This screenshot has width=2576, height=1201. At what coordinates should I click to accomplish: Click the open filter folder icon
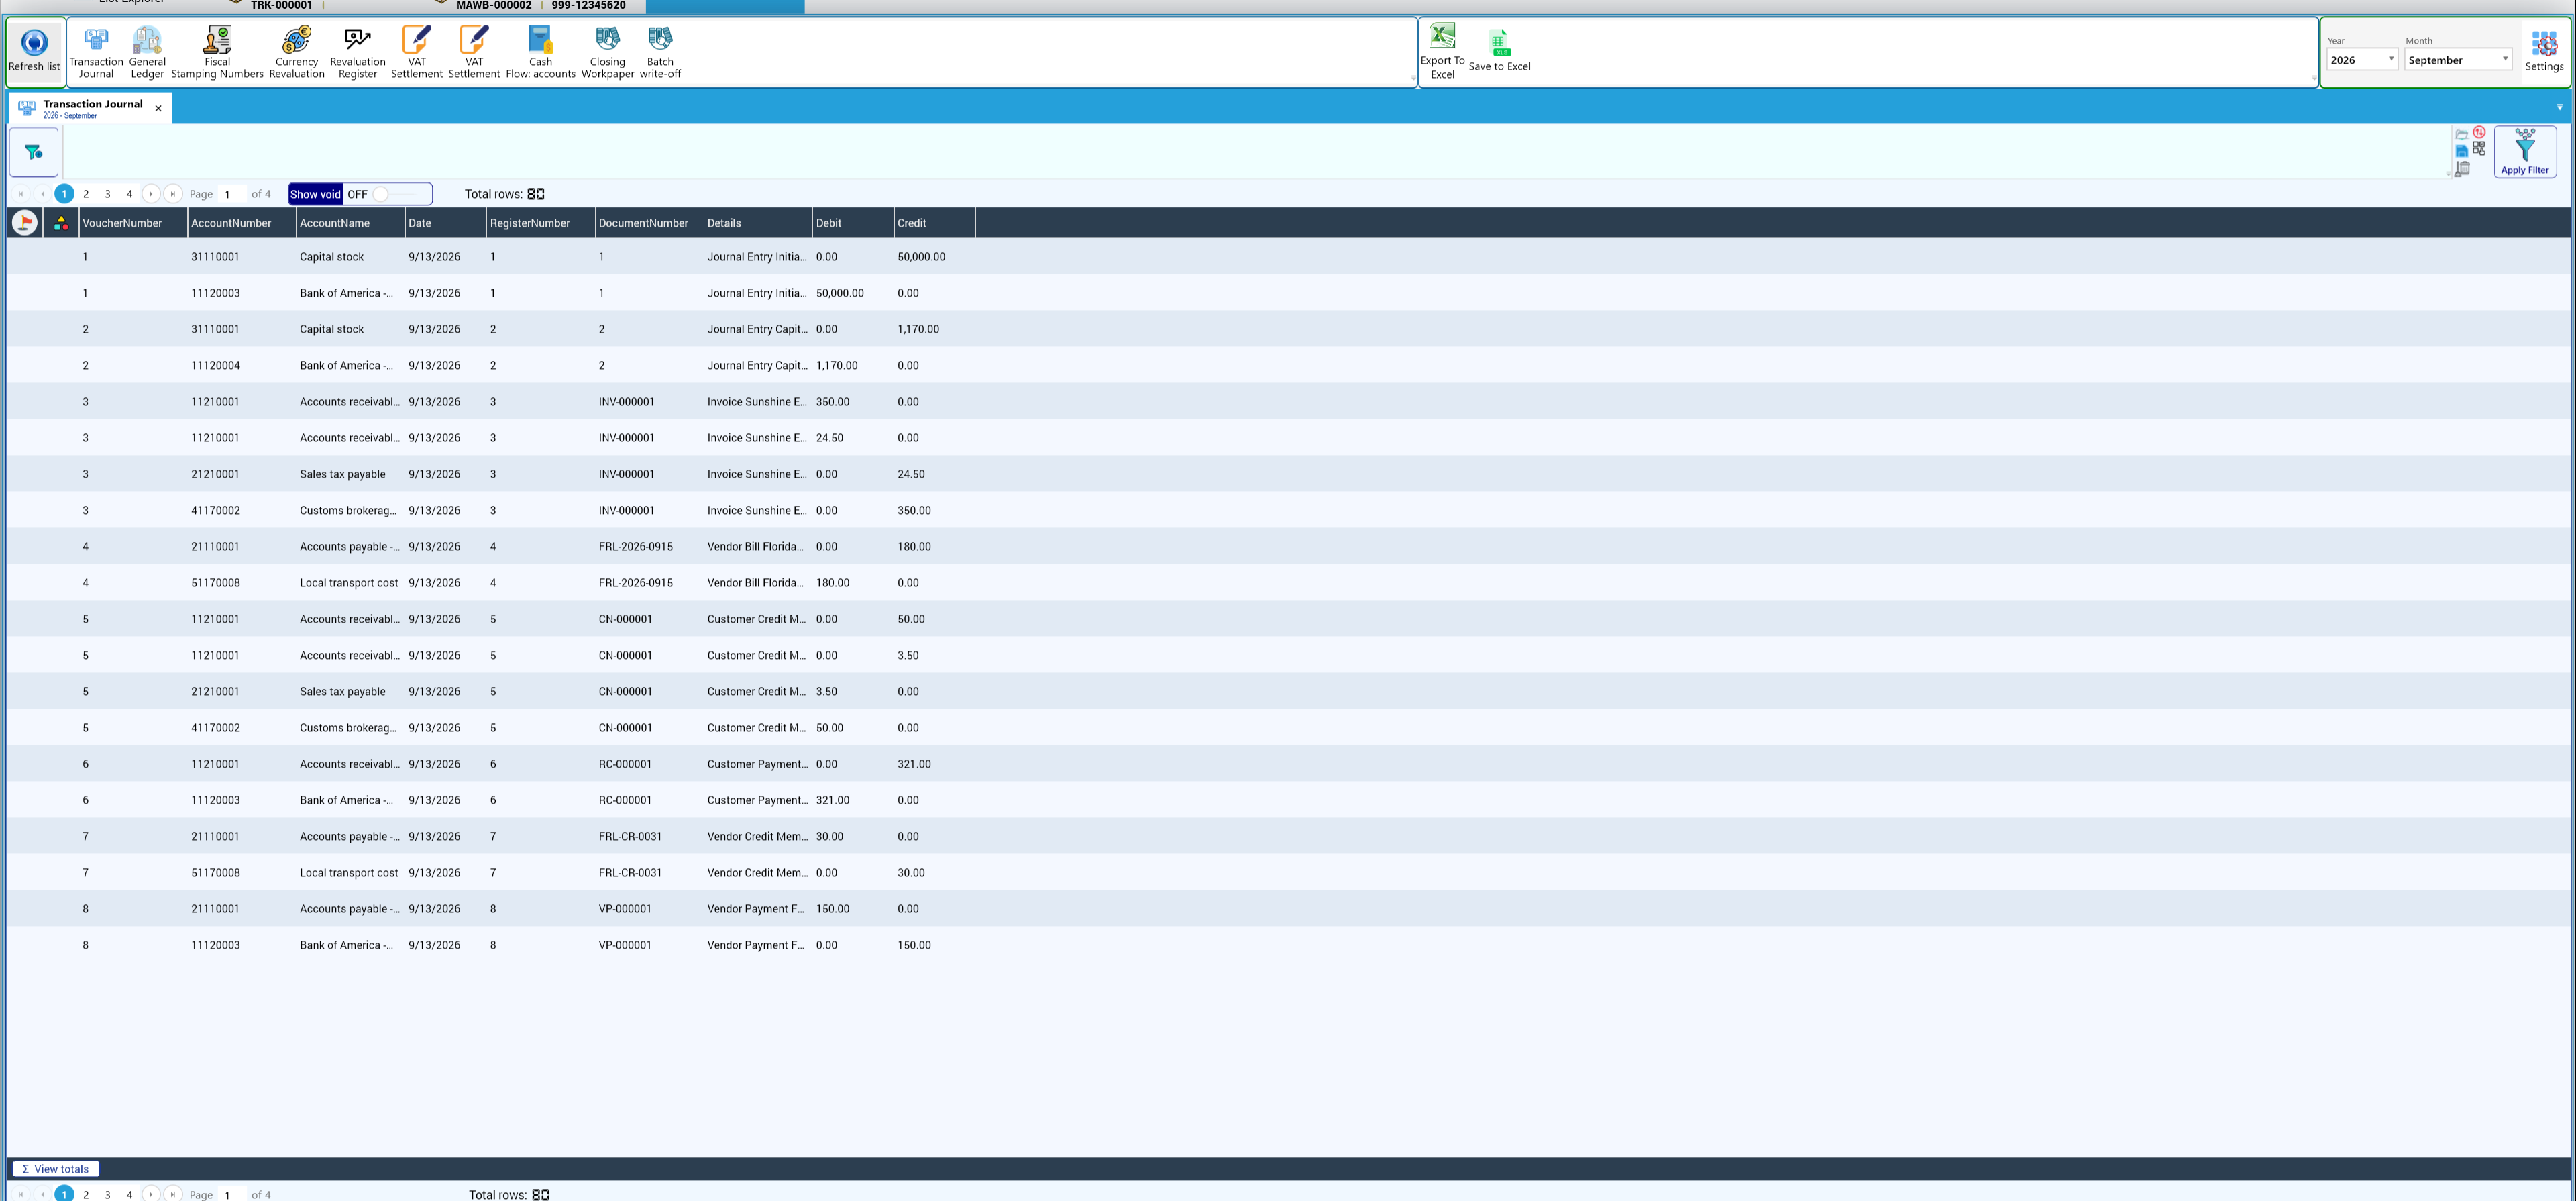point(2462,133)
